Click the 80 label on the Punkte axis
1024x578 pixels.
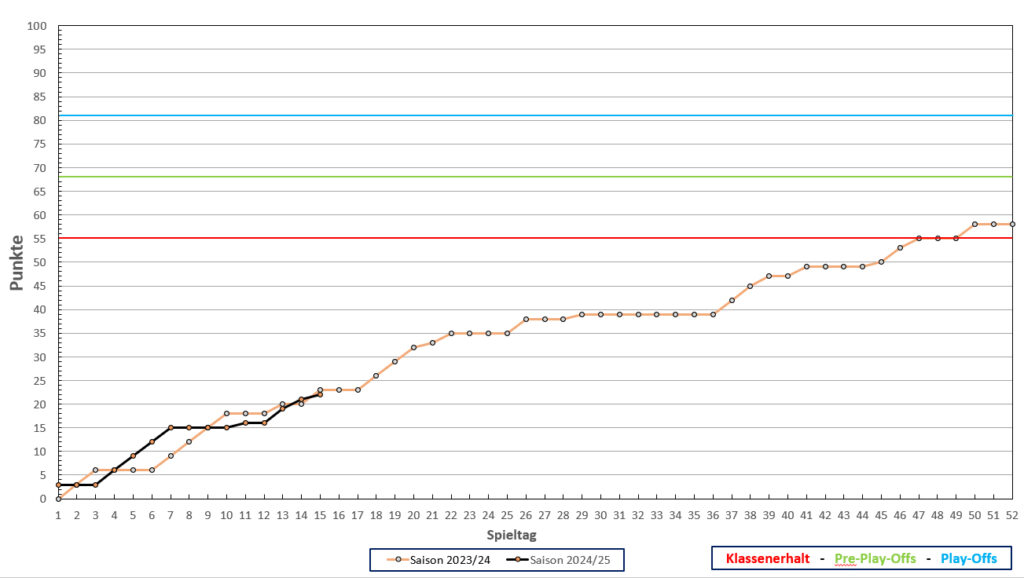[40, 120]
